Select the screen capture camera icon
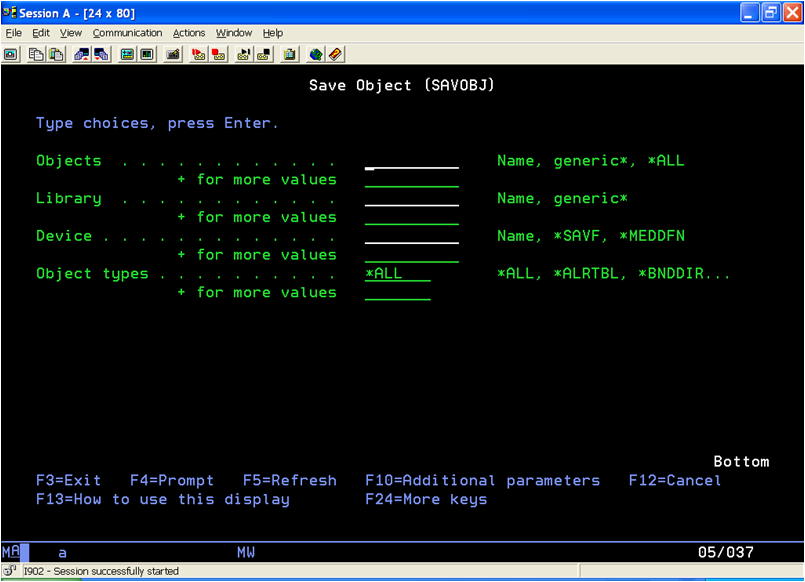Screen dimensions: 805x582 [10, 54]
